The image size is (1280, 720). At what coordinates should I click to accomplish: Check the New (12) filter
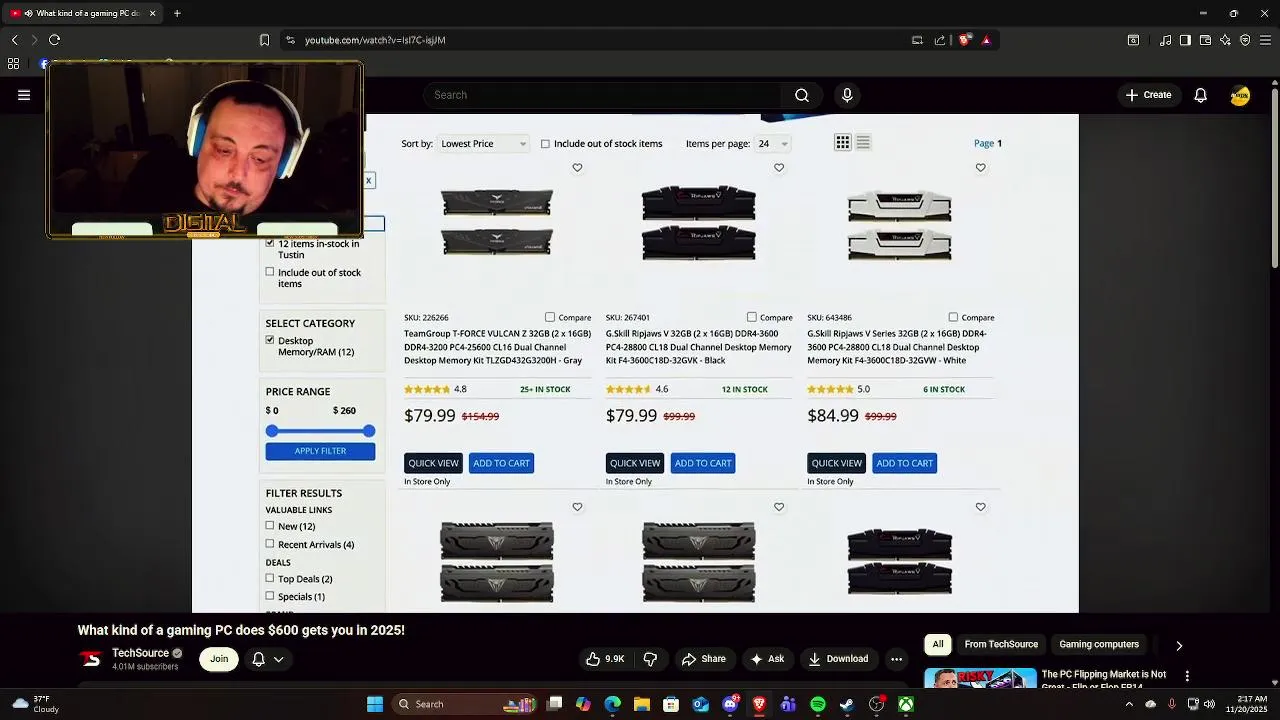tap(270, 525)
